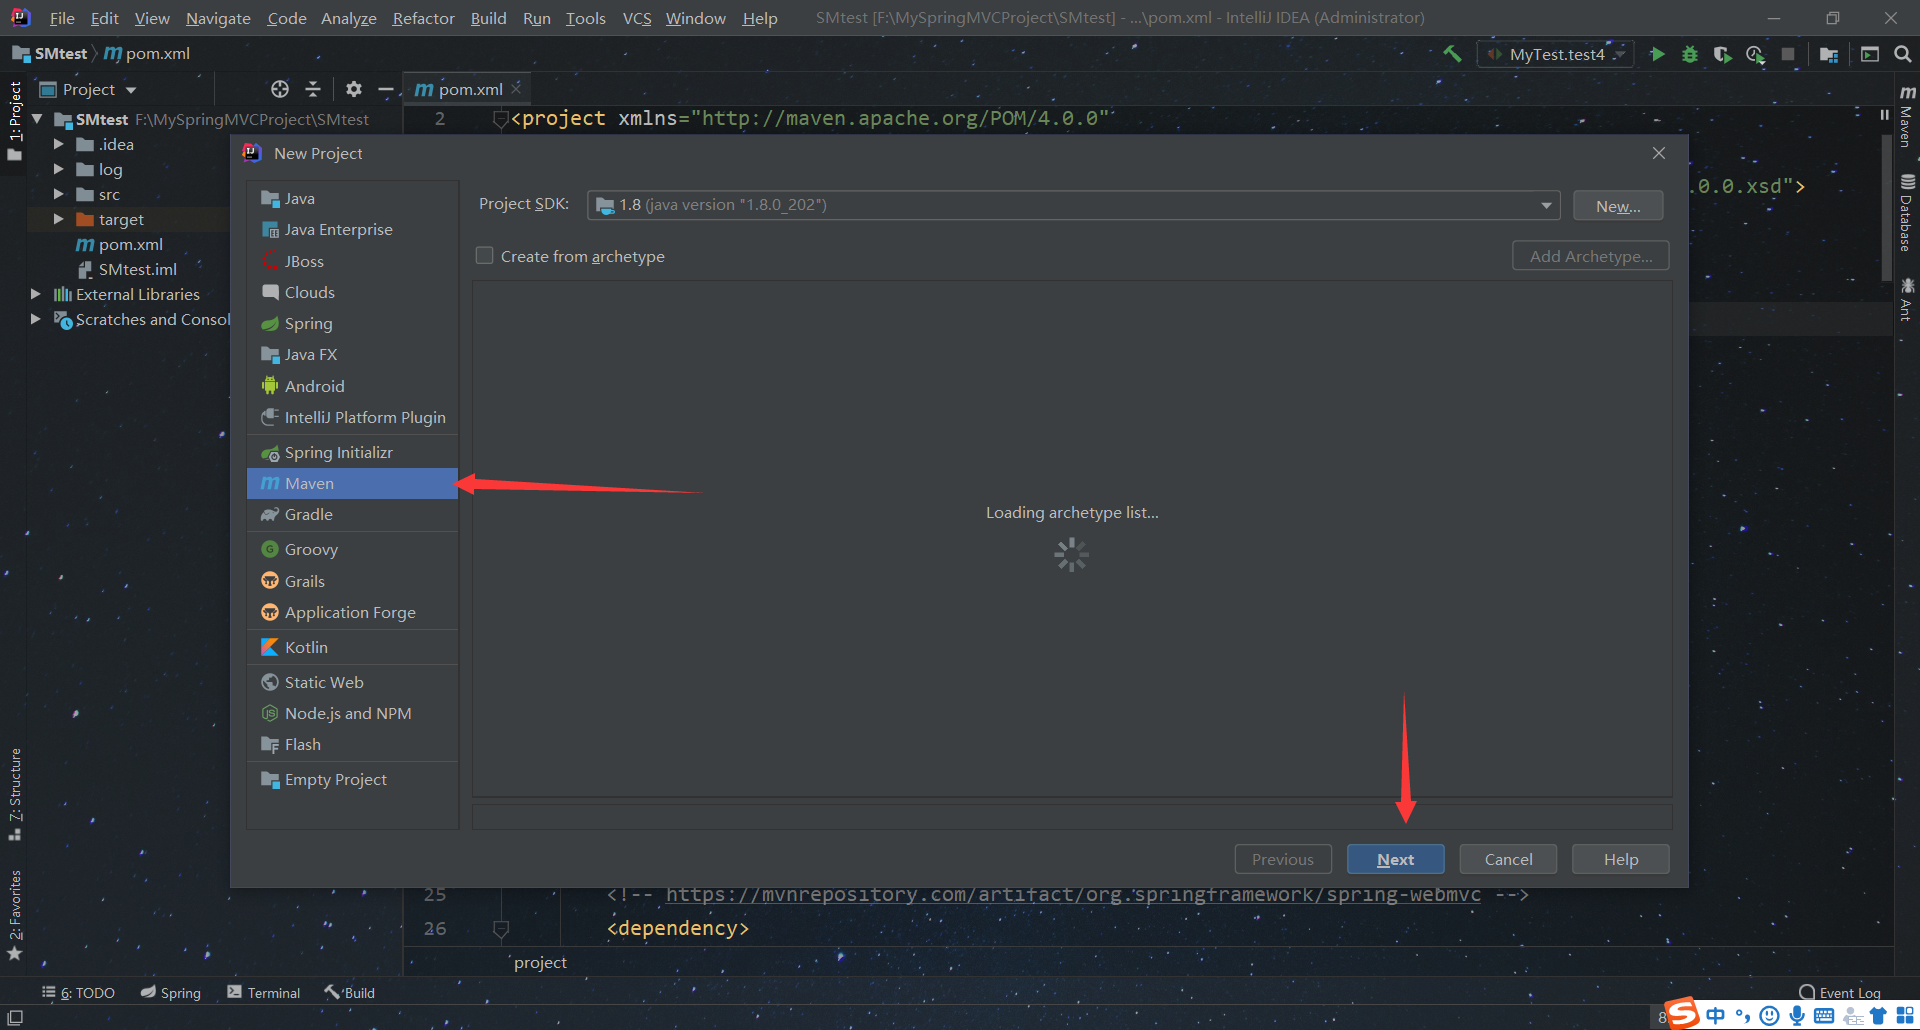Open the Navigate menu
Viewport: 1920px width, 1030px height.
coord(218,18)
